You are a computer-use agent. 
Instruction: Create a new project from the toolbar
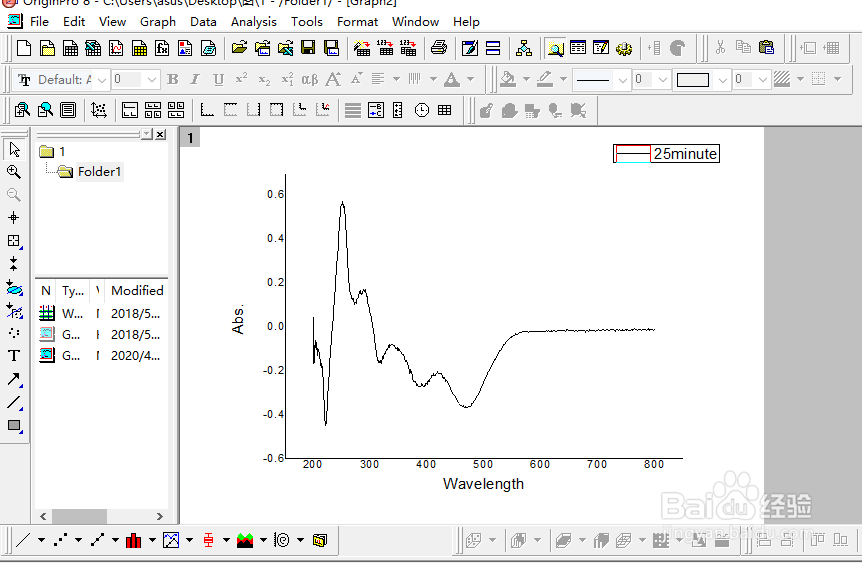[24, 48]
